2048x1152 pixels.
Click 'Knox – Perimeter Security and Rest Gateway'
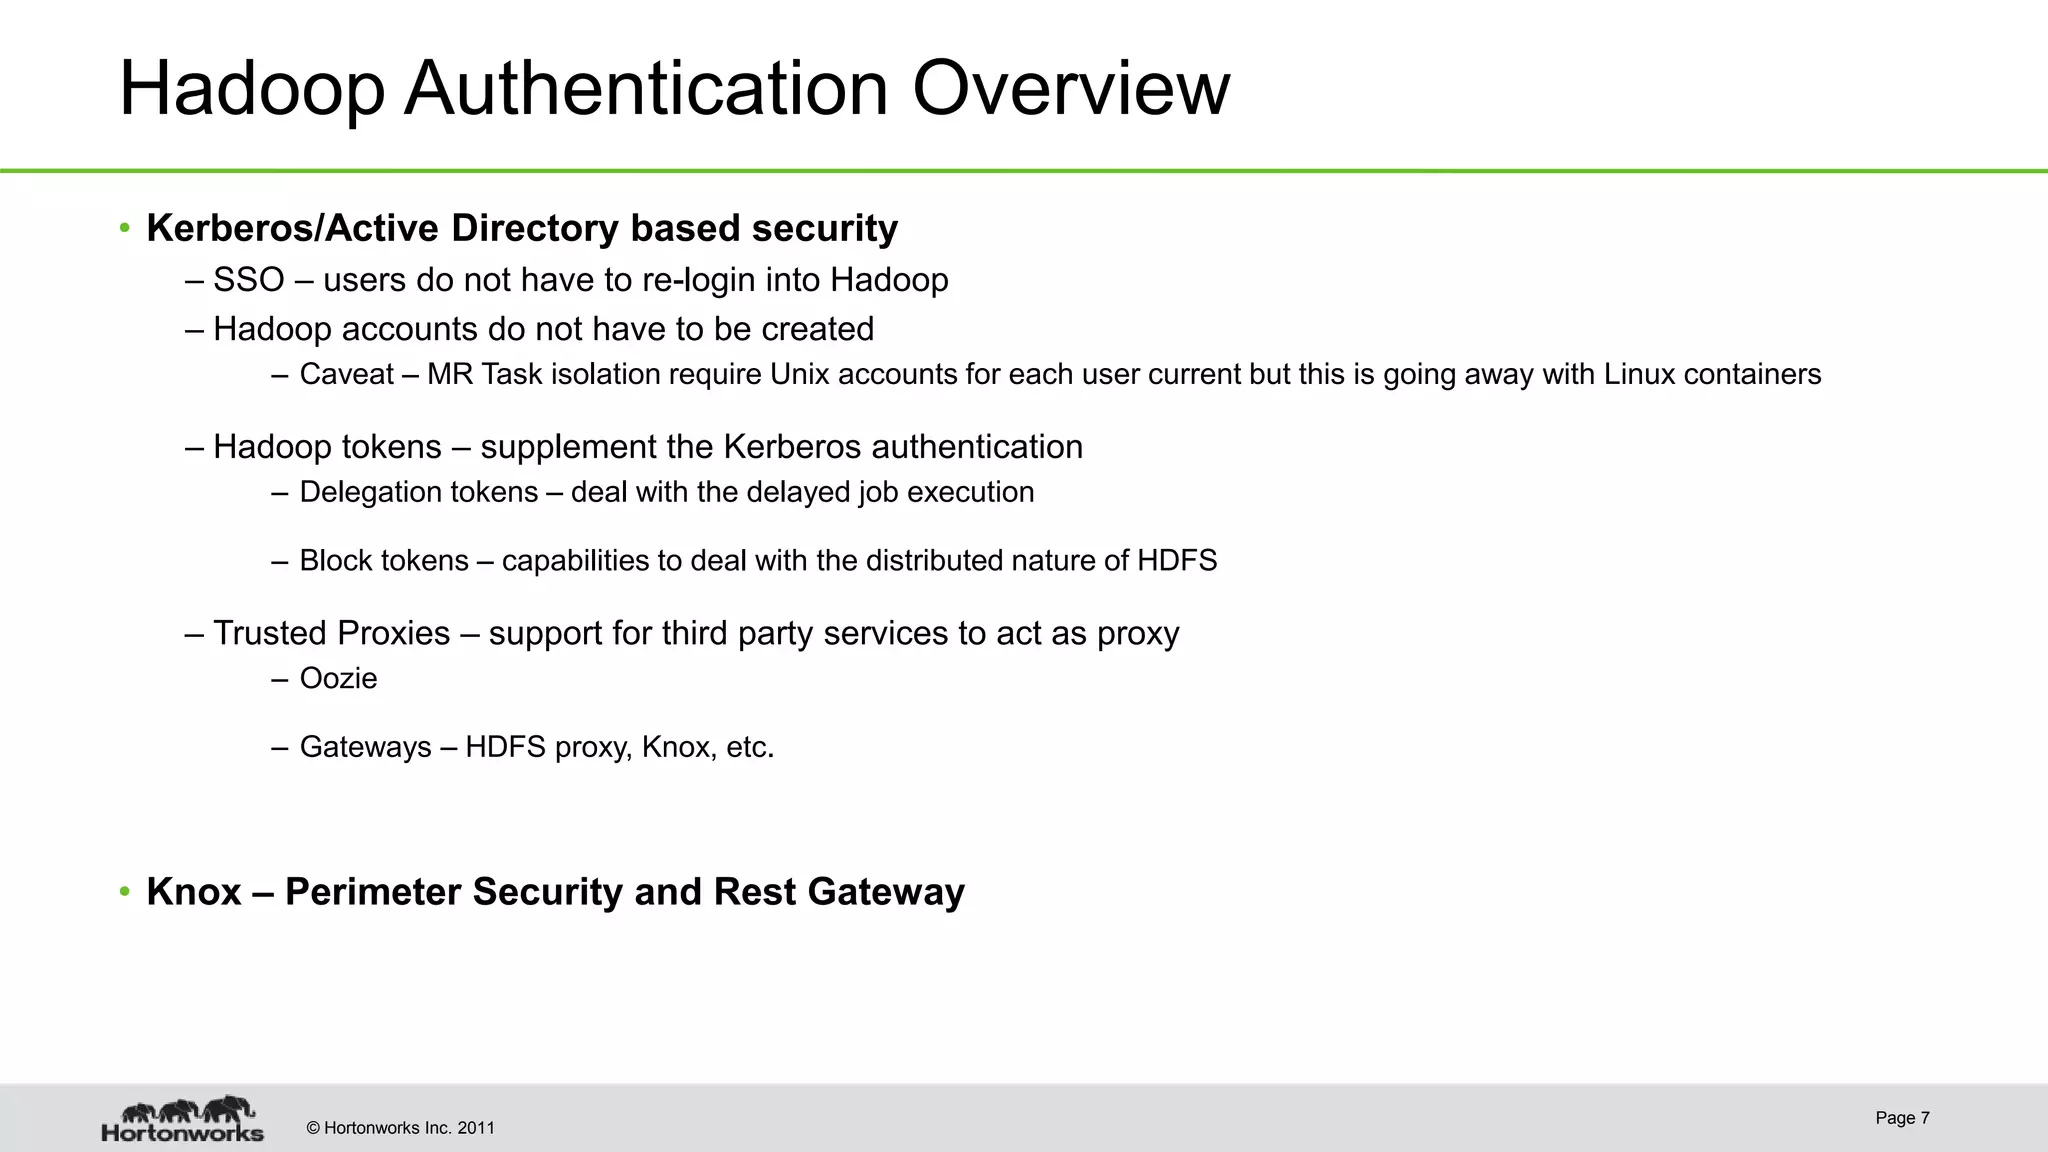coord(555,892)
